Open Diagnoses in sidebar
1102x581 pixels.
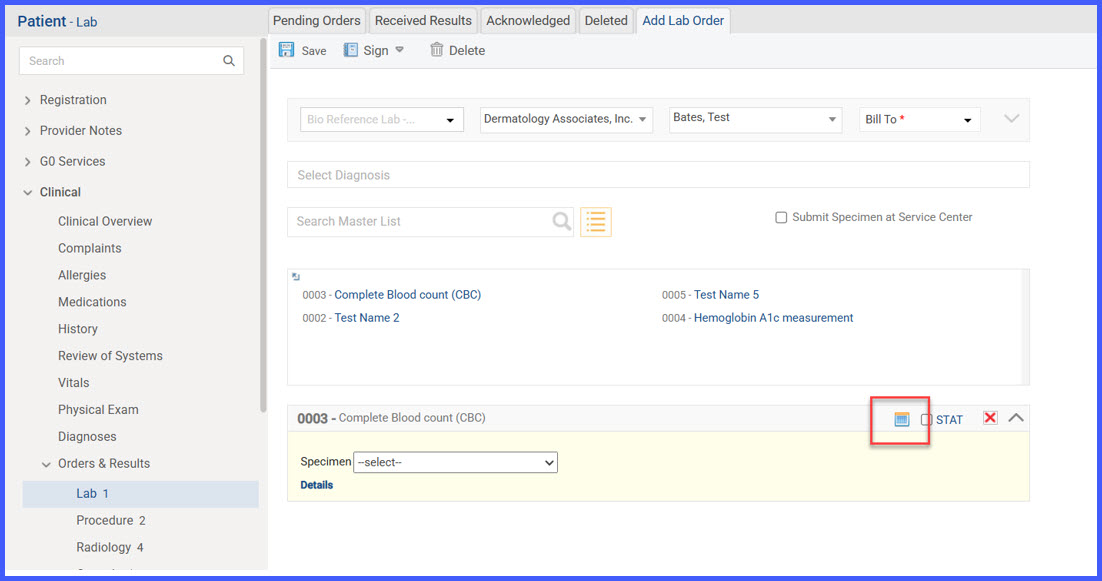pyautogui.click(x=87, y=437)
